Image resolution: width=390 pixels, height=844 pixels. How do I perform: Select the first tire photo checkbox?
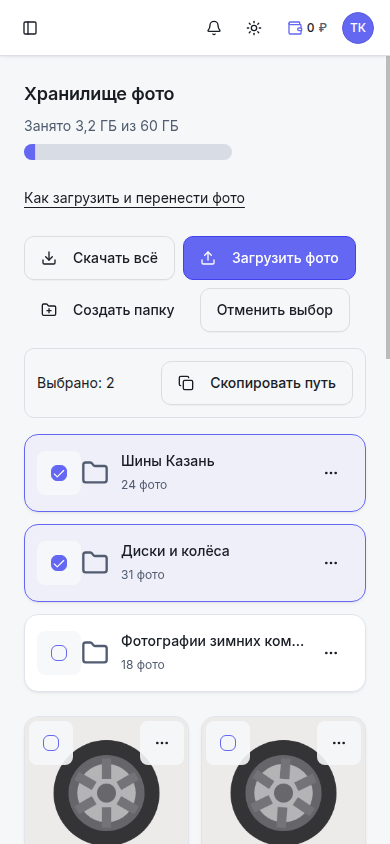(51, 743)
